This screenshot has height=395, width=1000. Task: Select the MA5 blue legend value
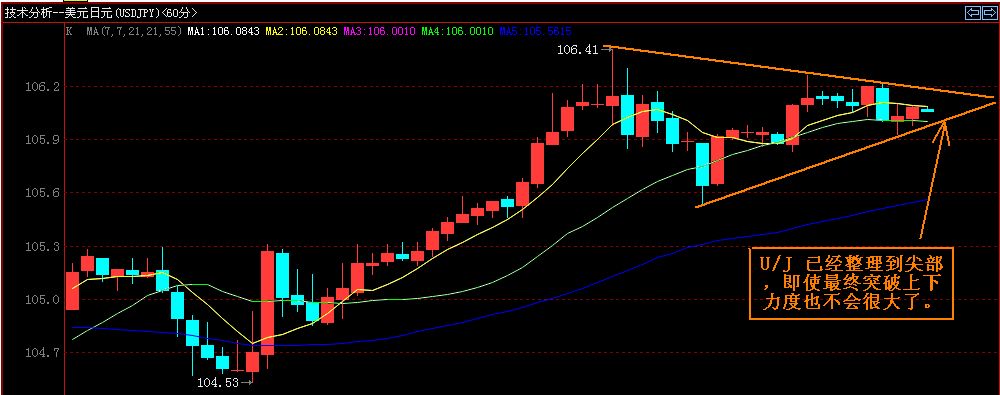pyautogui.click(x=536, y=31)
